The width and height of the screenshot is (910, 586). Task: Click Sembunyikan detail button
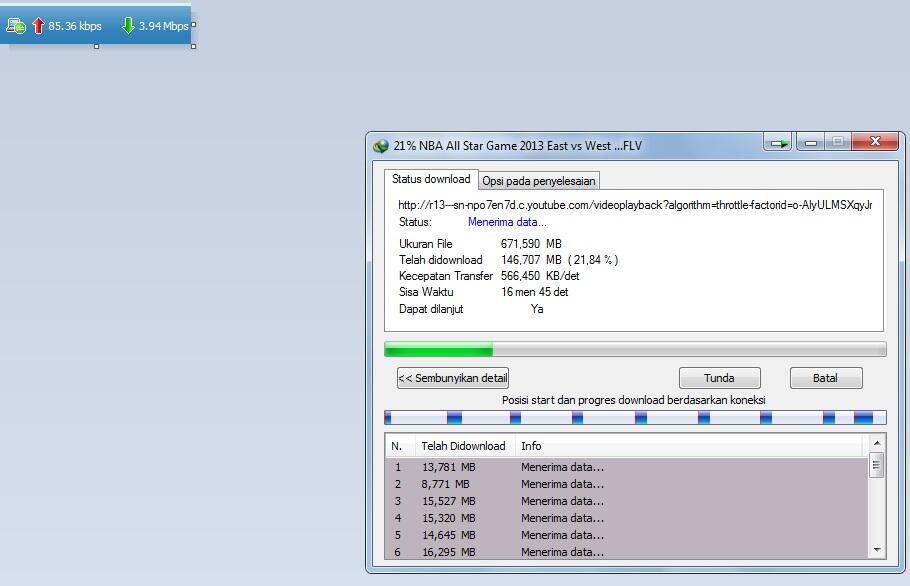(453, 378)
